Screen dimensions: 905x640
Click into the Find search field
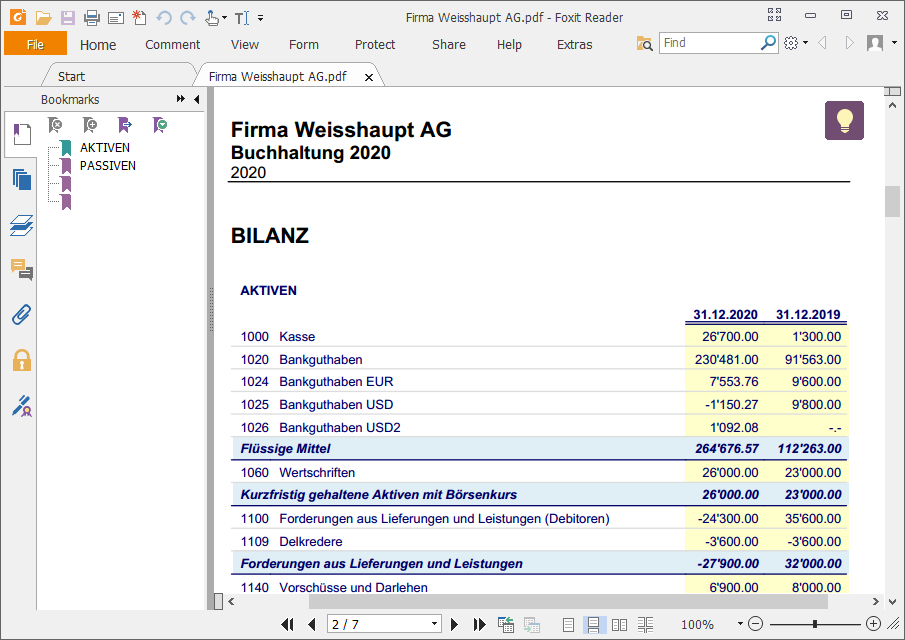710,43
